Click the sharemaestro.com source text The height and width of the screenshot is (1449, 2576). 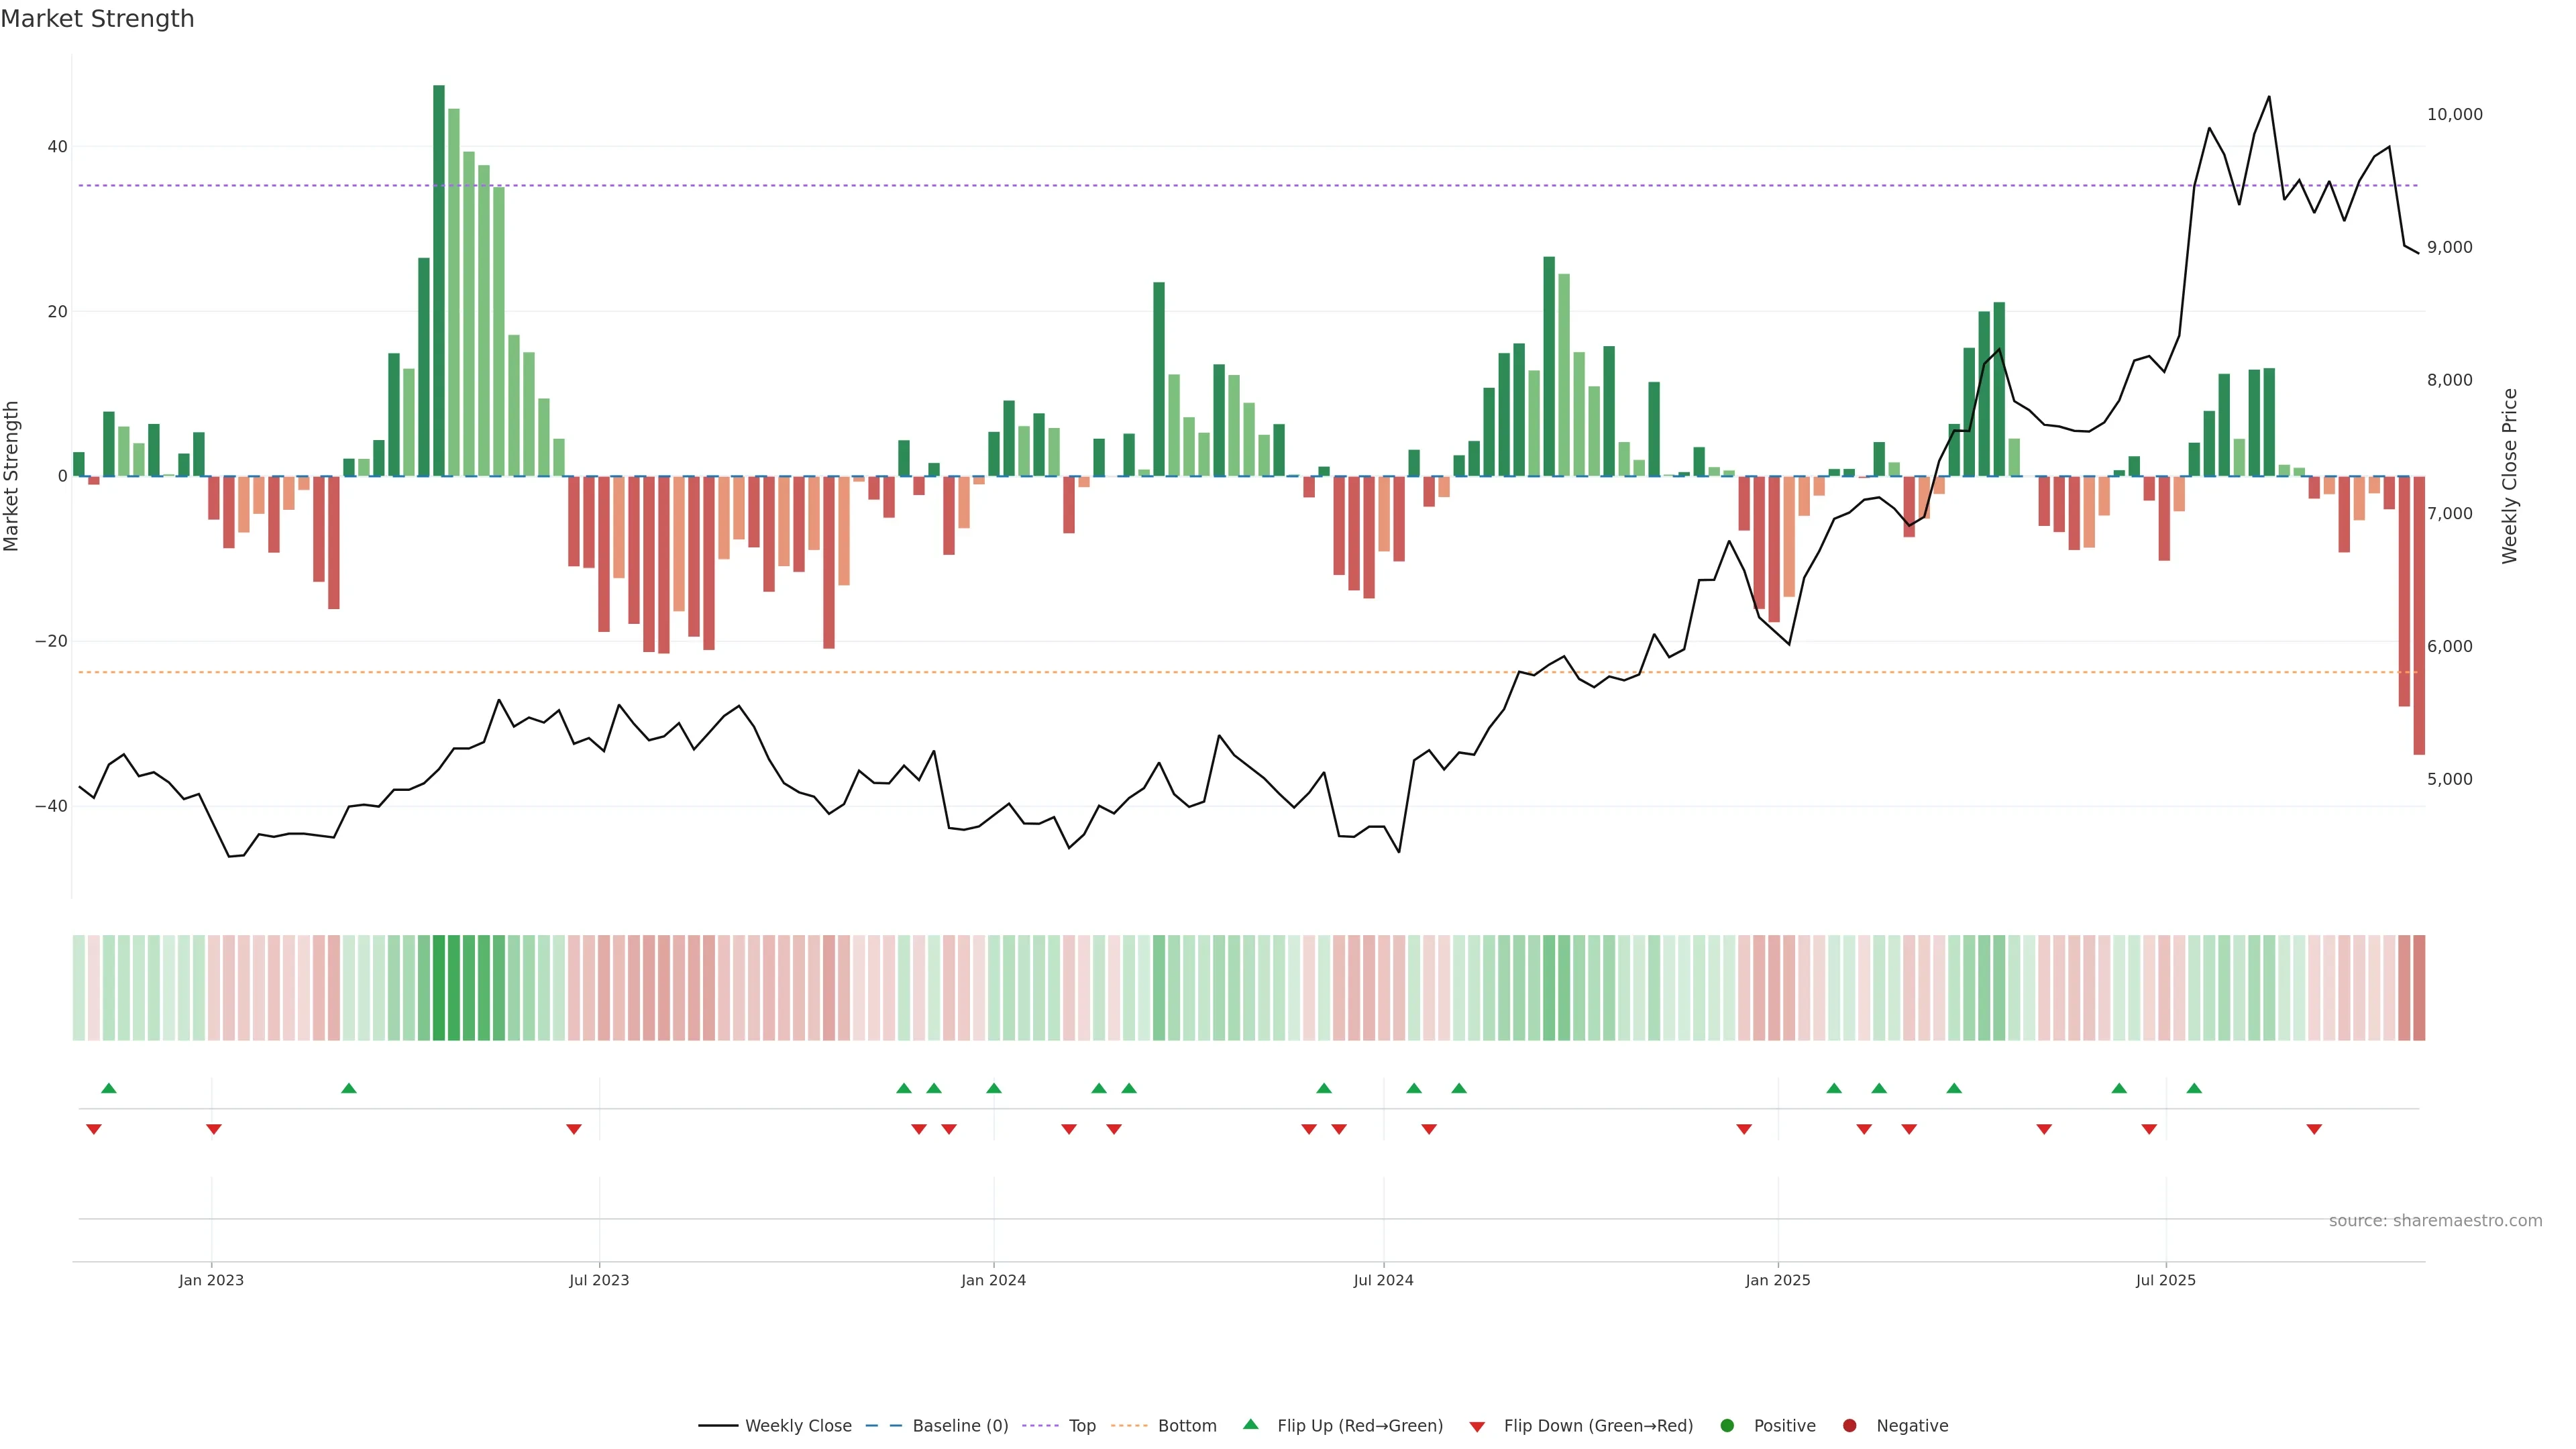click(x=2435, y=1220)
